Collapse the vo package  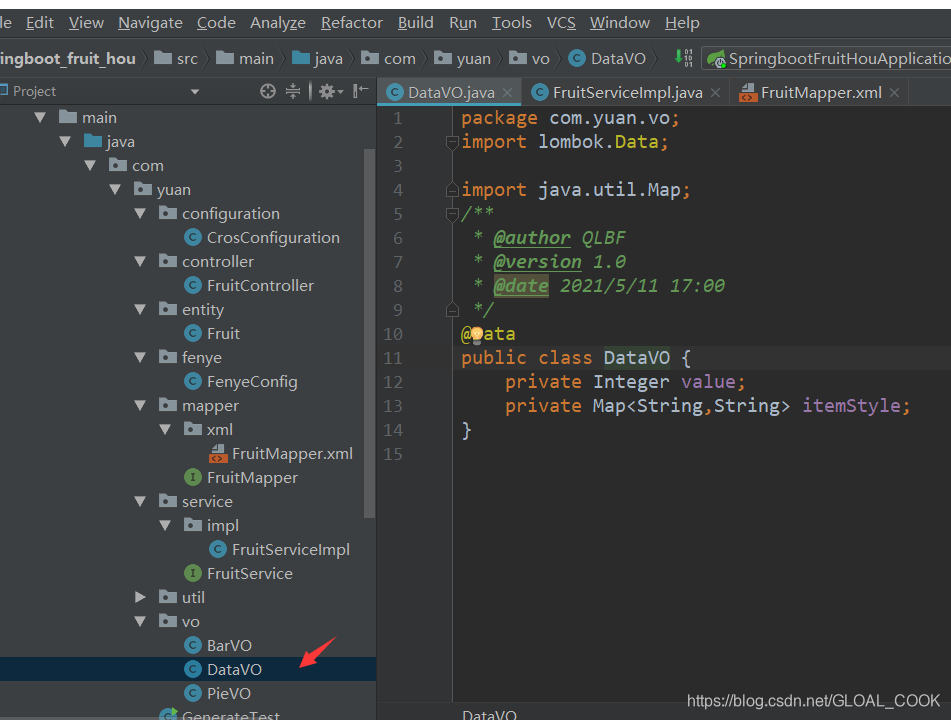[140, 621]
